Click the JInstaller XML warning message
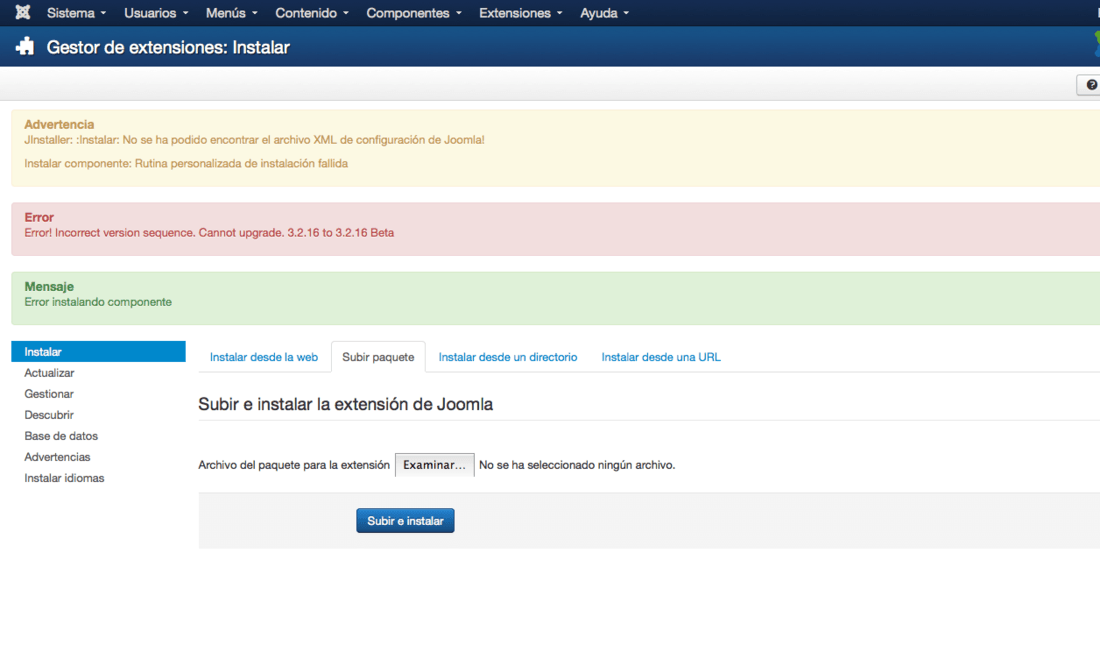Viewport: 1100px width, 645px height. 255,140
